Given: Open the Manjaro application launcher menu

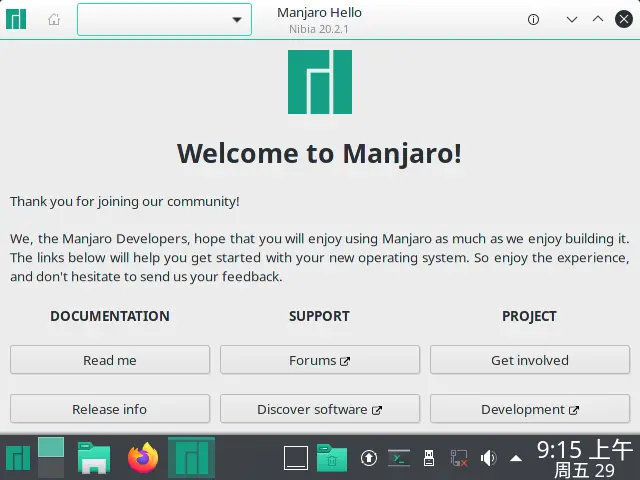Looking at the screenshot, I should tap(17, 458).
